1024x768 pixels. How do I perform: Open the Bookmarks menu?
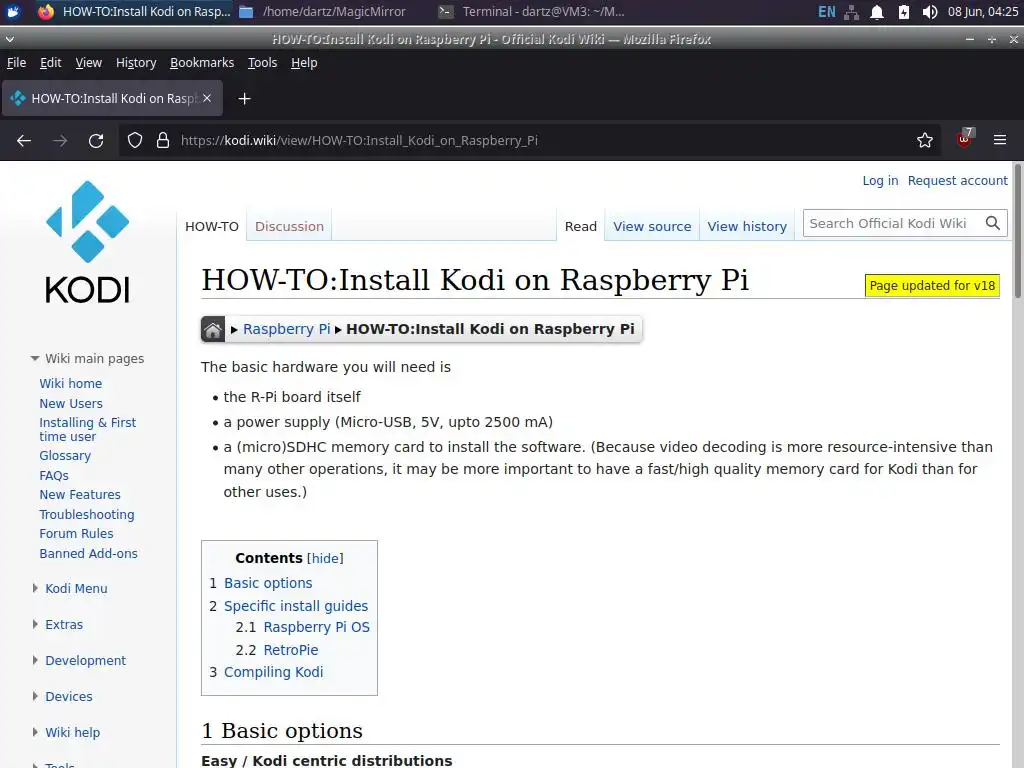[x=202, y=63]
